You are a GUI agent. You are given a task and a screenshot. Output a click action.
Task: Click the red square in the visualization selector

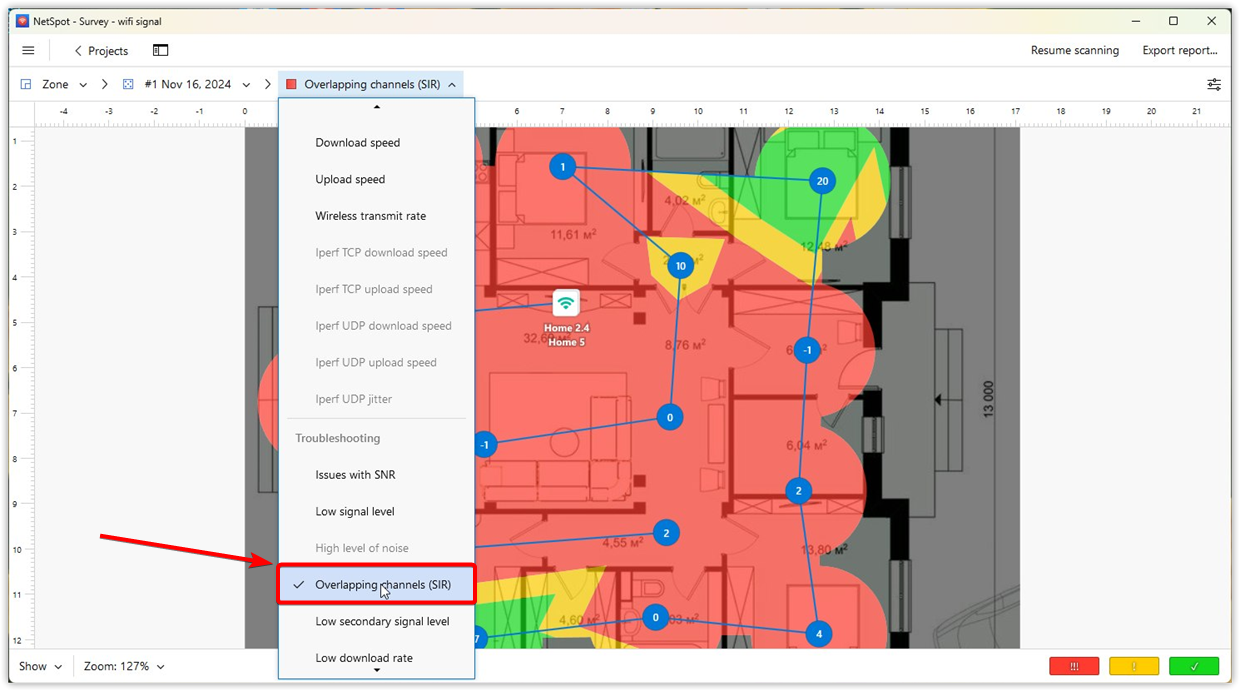click(290, 84)
